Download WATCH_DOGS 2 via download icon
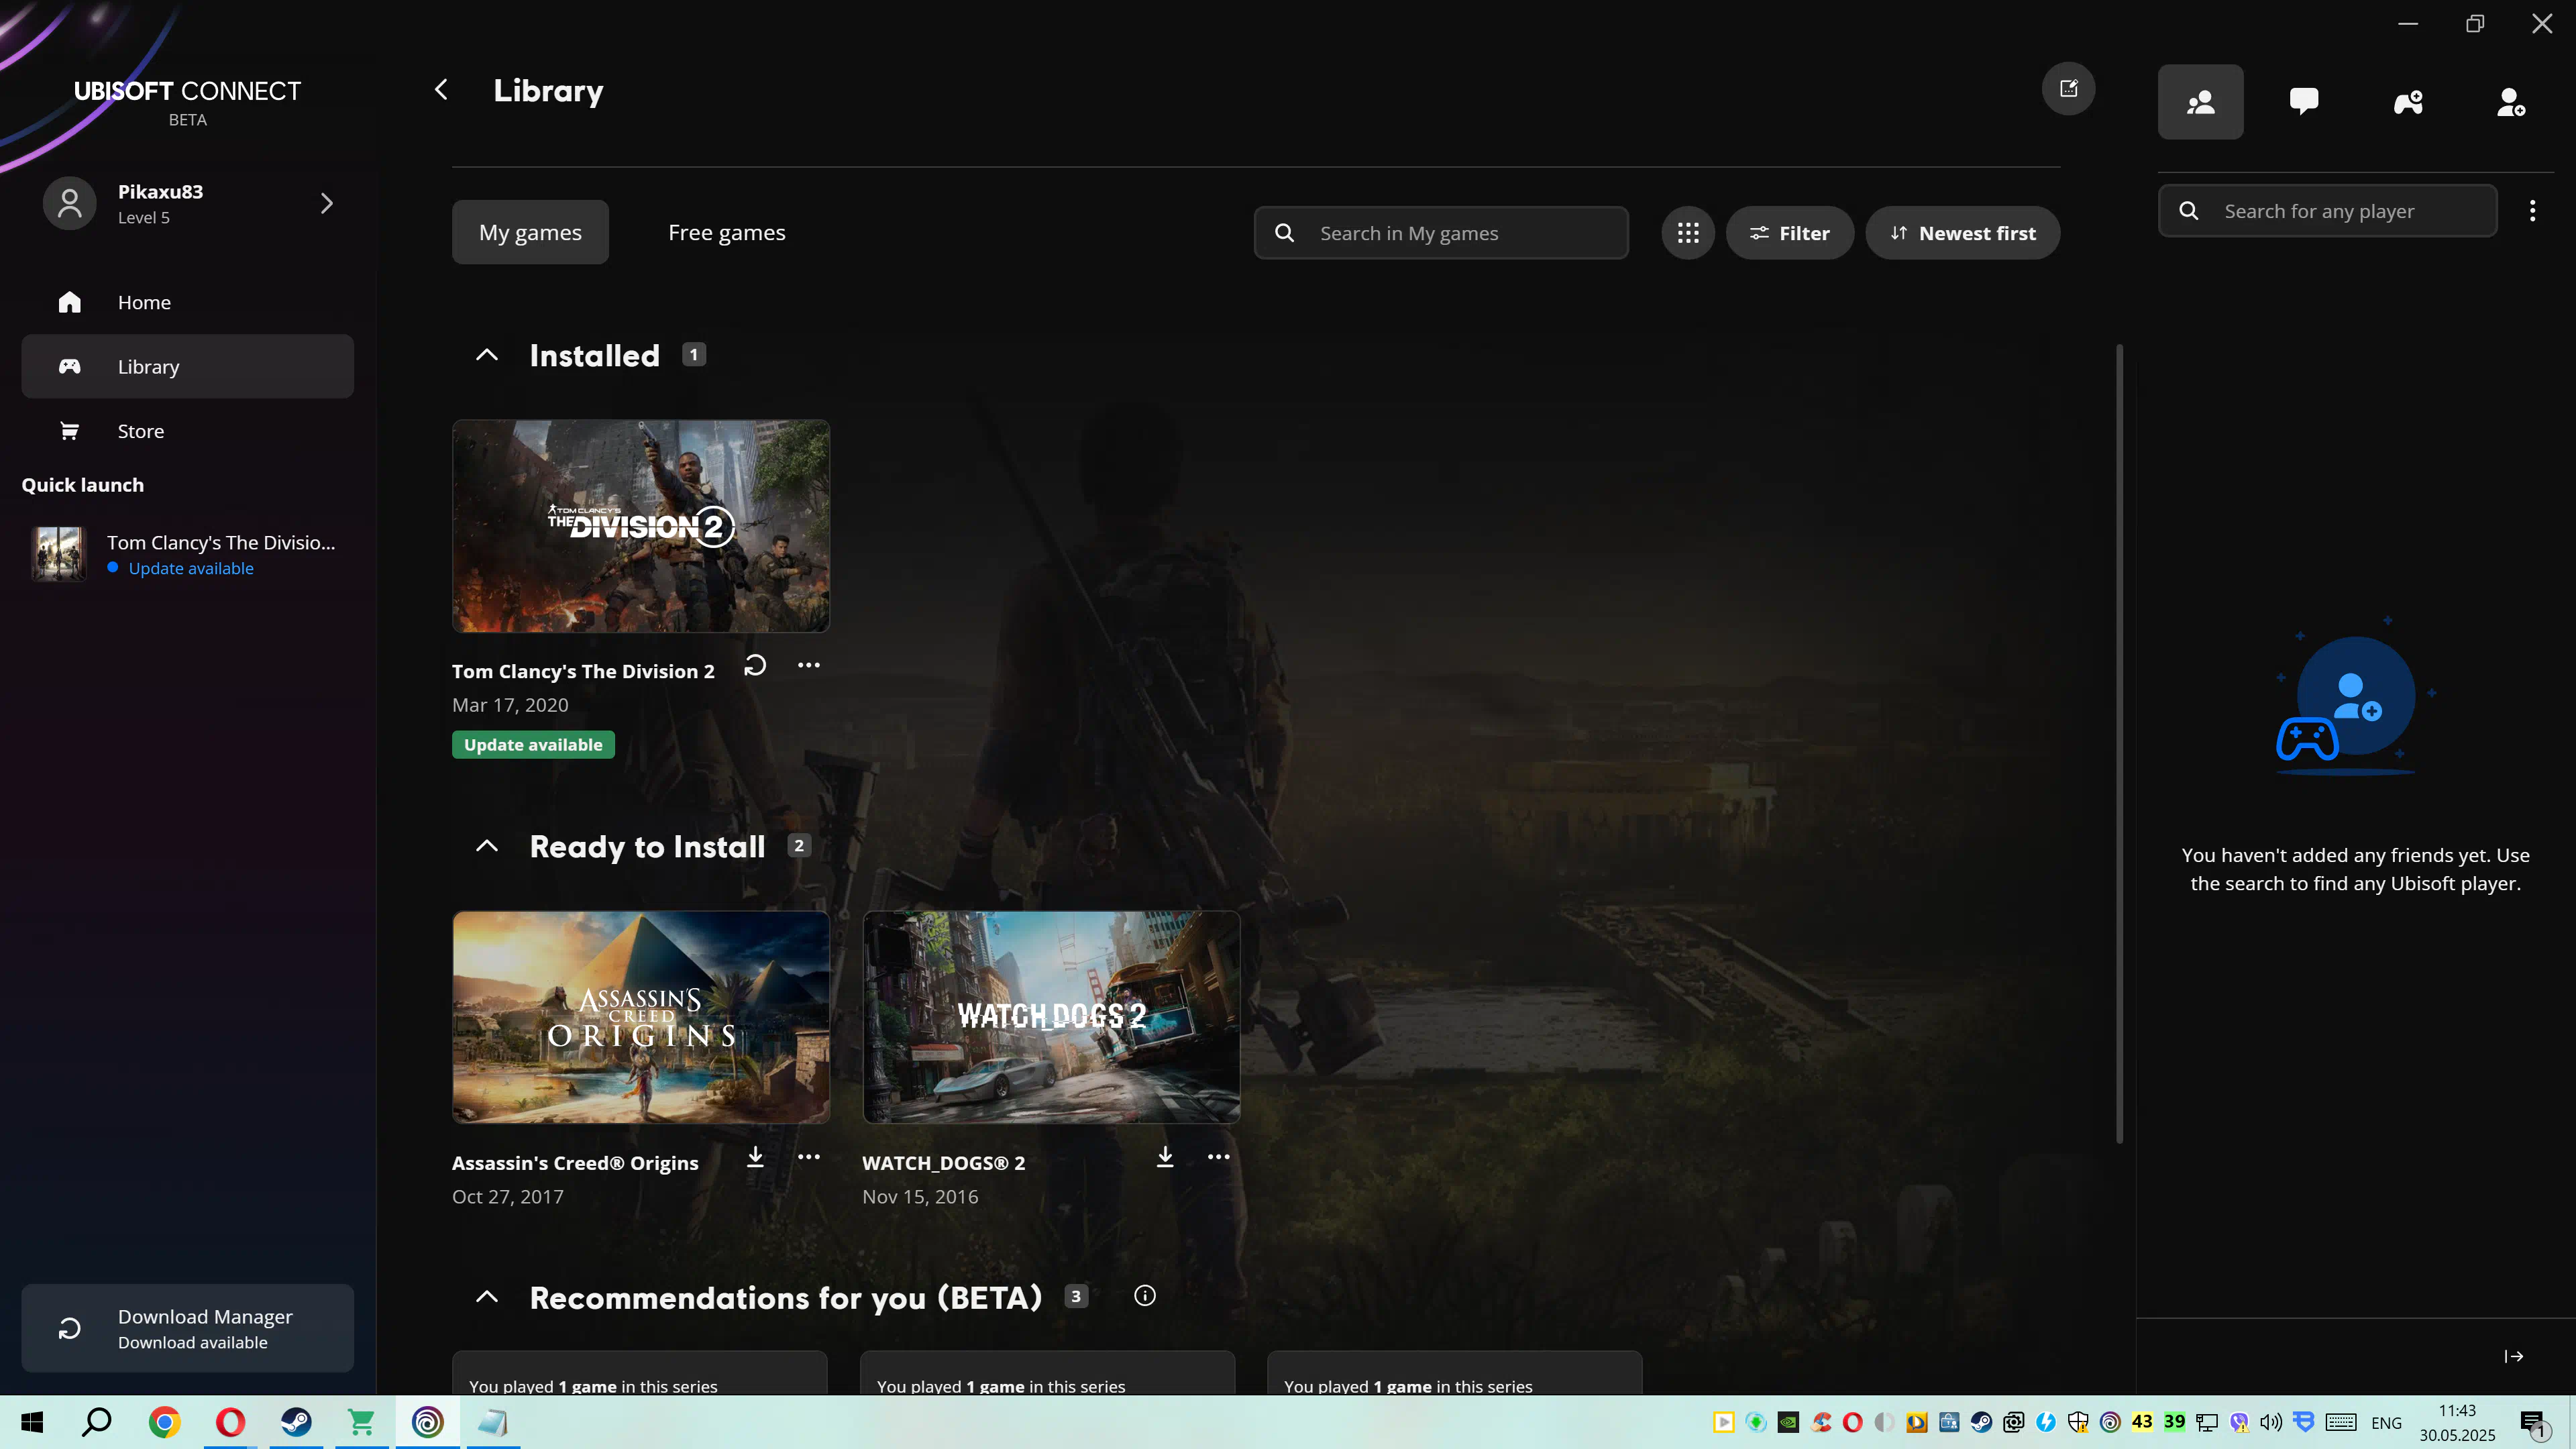Image resolution: width=2576 pixels, height=1449 pixels. [x=1165, y=1157]
